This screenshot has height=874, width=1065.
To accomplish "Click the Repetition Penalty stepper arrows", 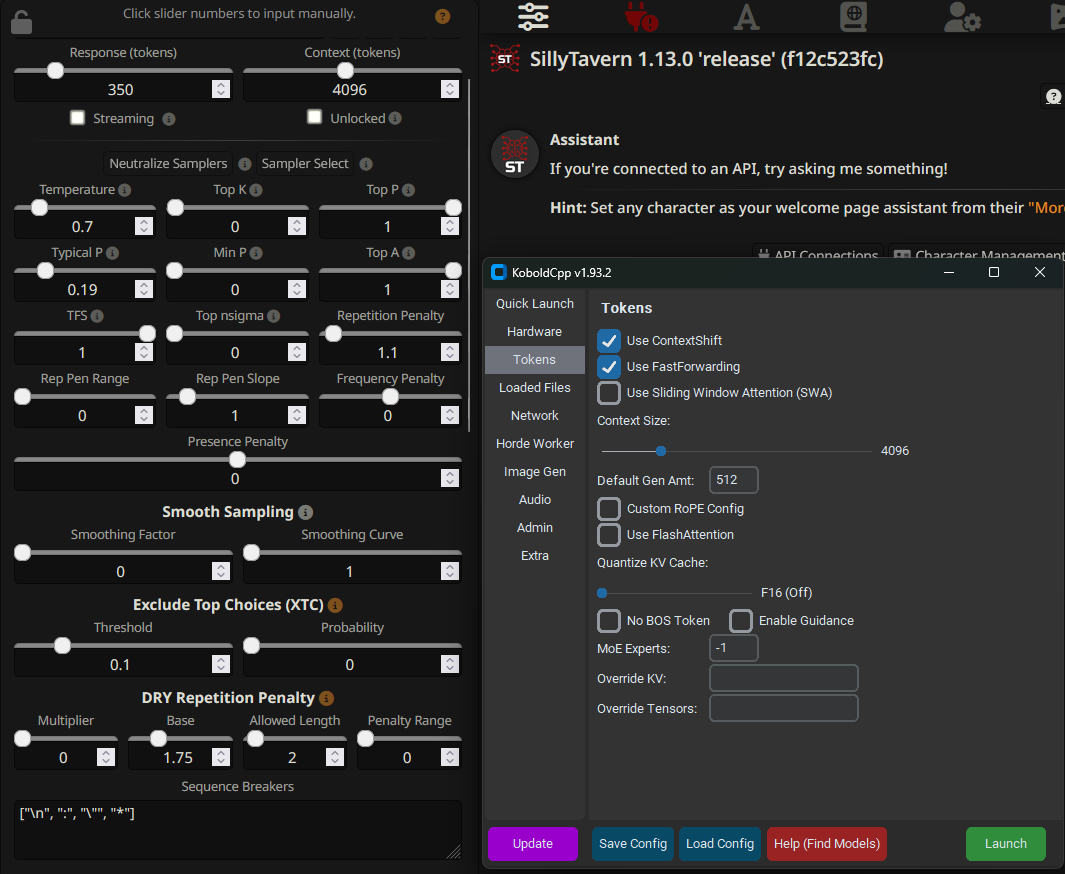I will tap(450, 352).
